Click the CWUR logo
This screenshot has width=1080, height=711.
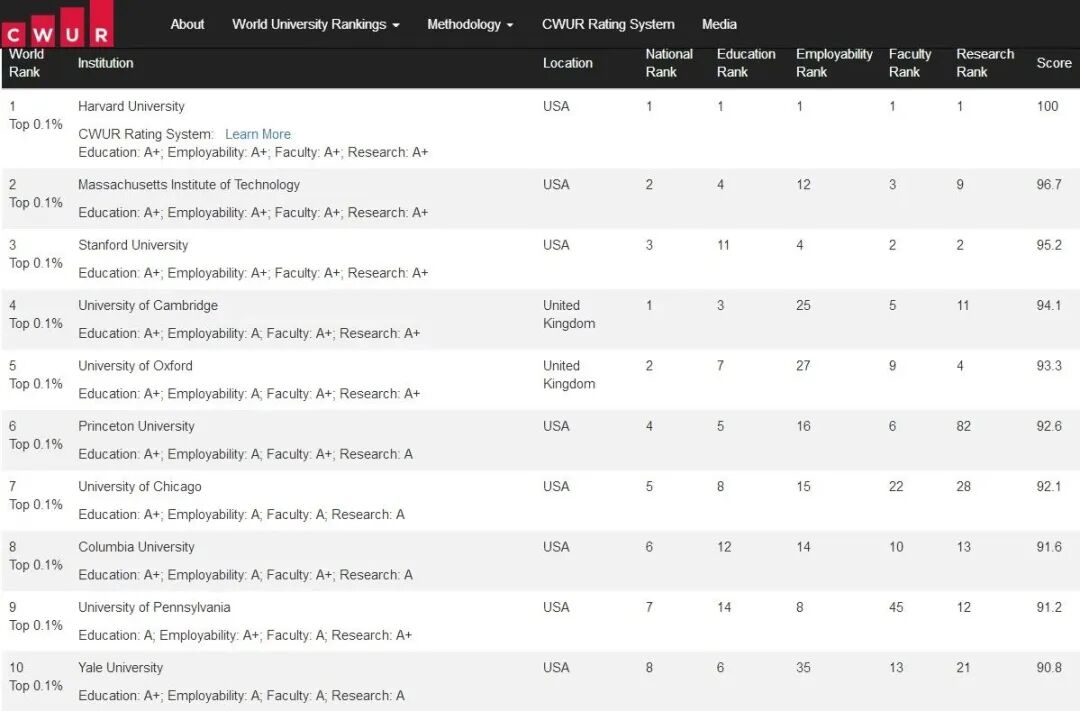(58, 24)
